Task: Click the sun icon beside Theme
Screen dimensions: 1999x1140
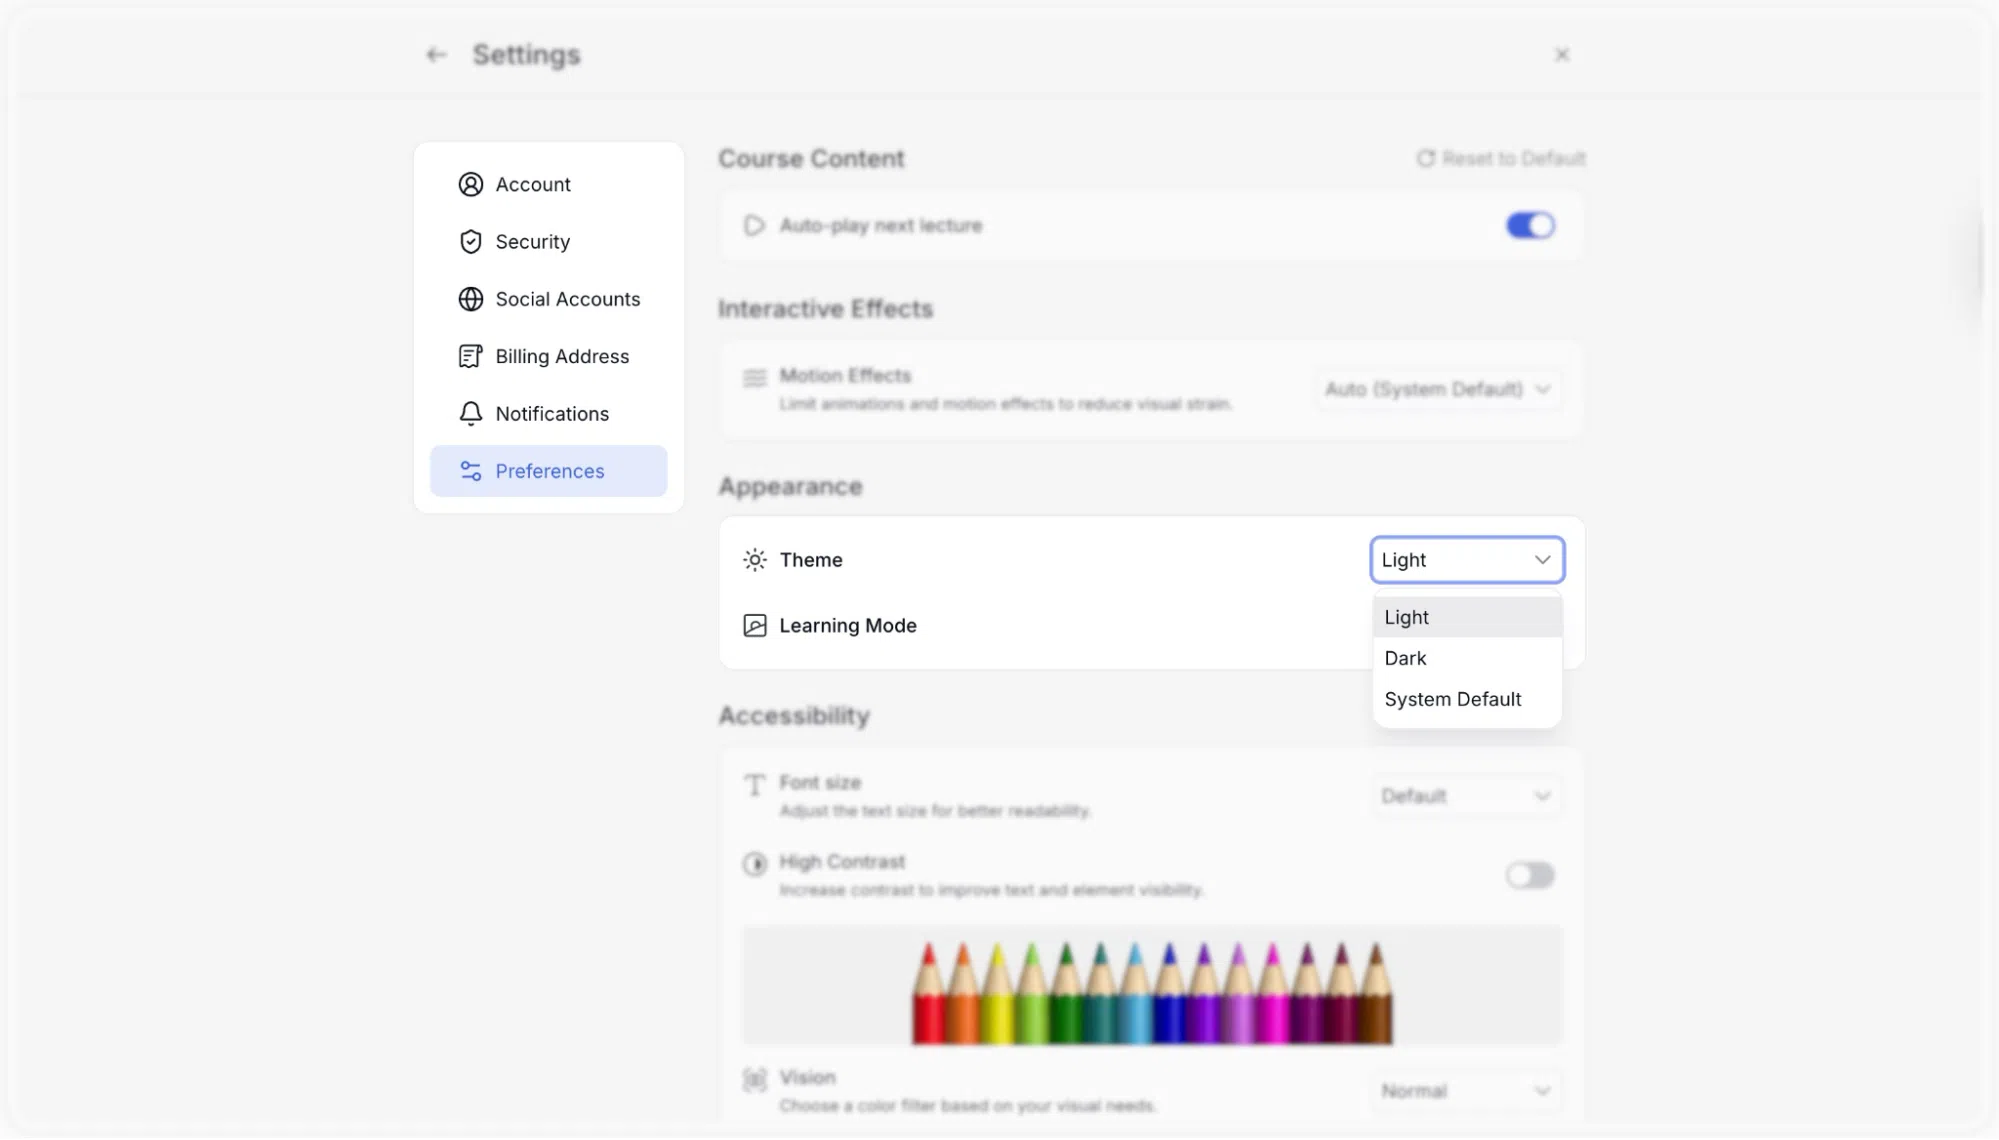Action: coord(755,560)
